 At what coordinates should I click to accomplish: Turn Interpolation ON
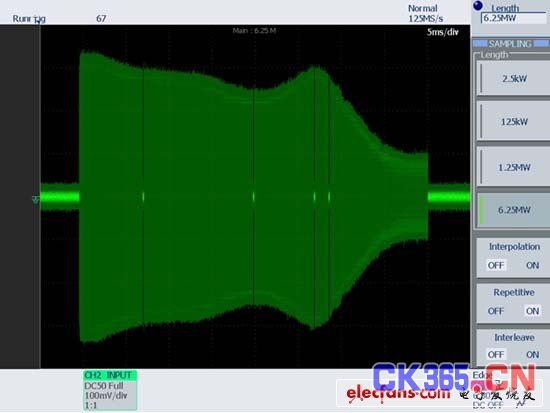532,265
